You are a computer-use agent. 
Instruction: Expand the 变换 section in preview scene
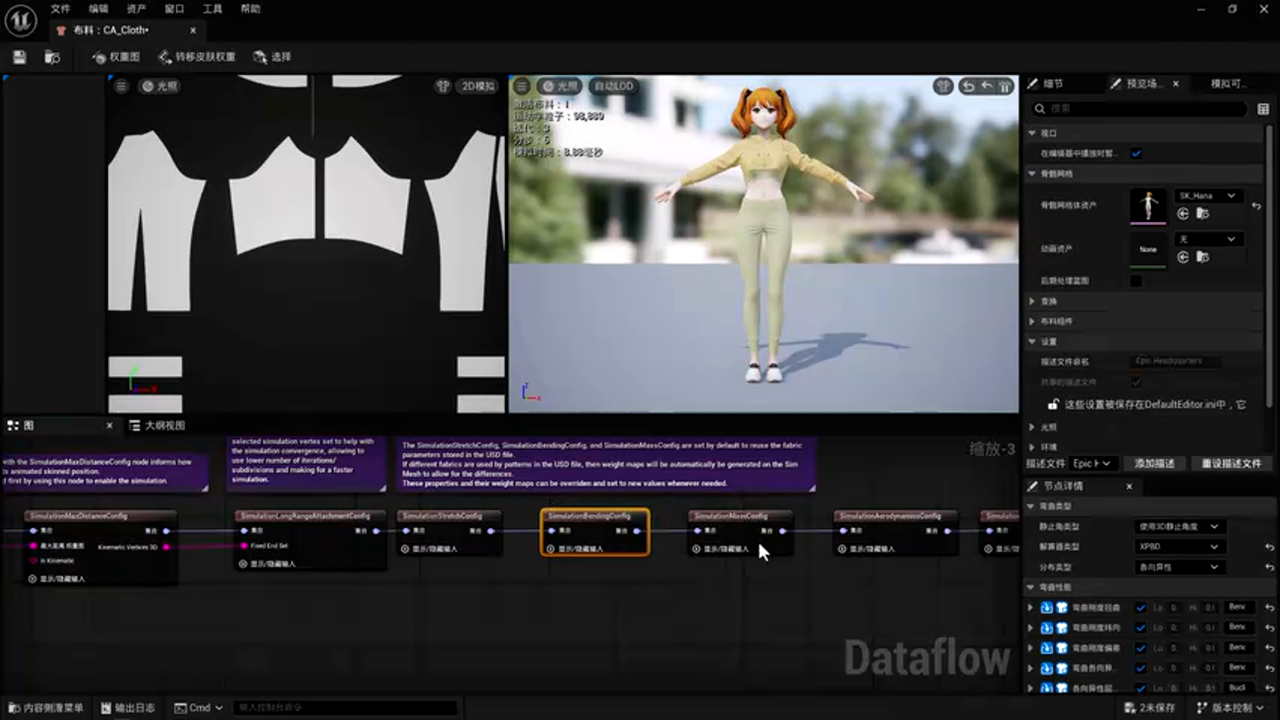(x=1033, y=301)
